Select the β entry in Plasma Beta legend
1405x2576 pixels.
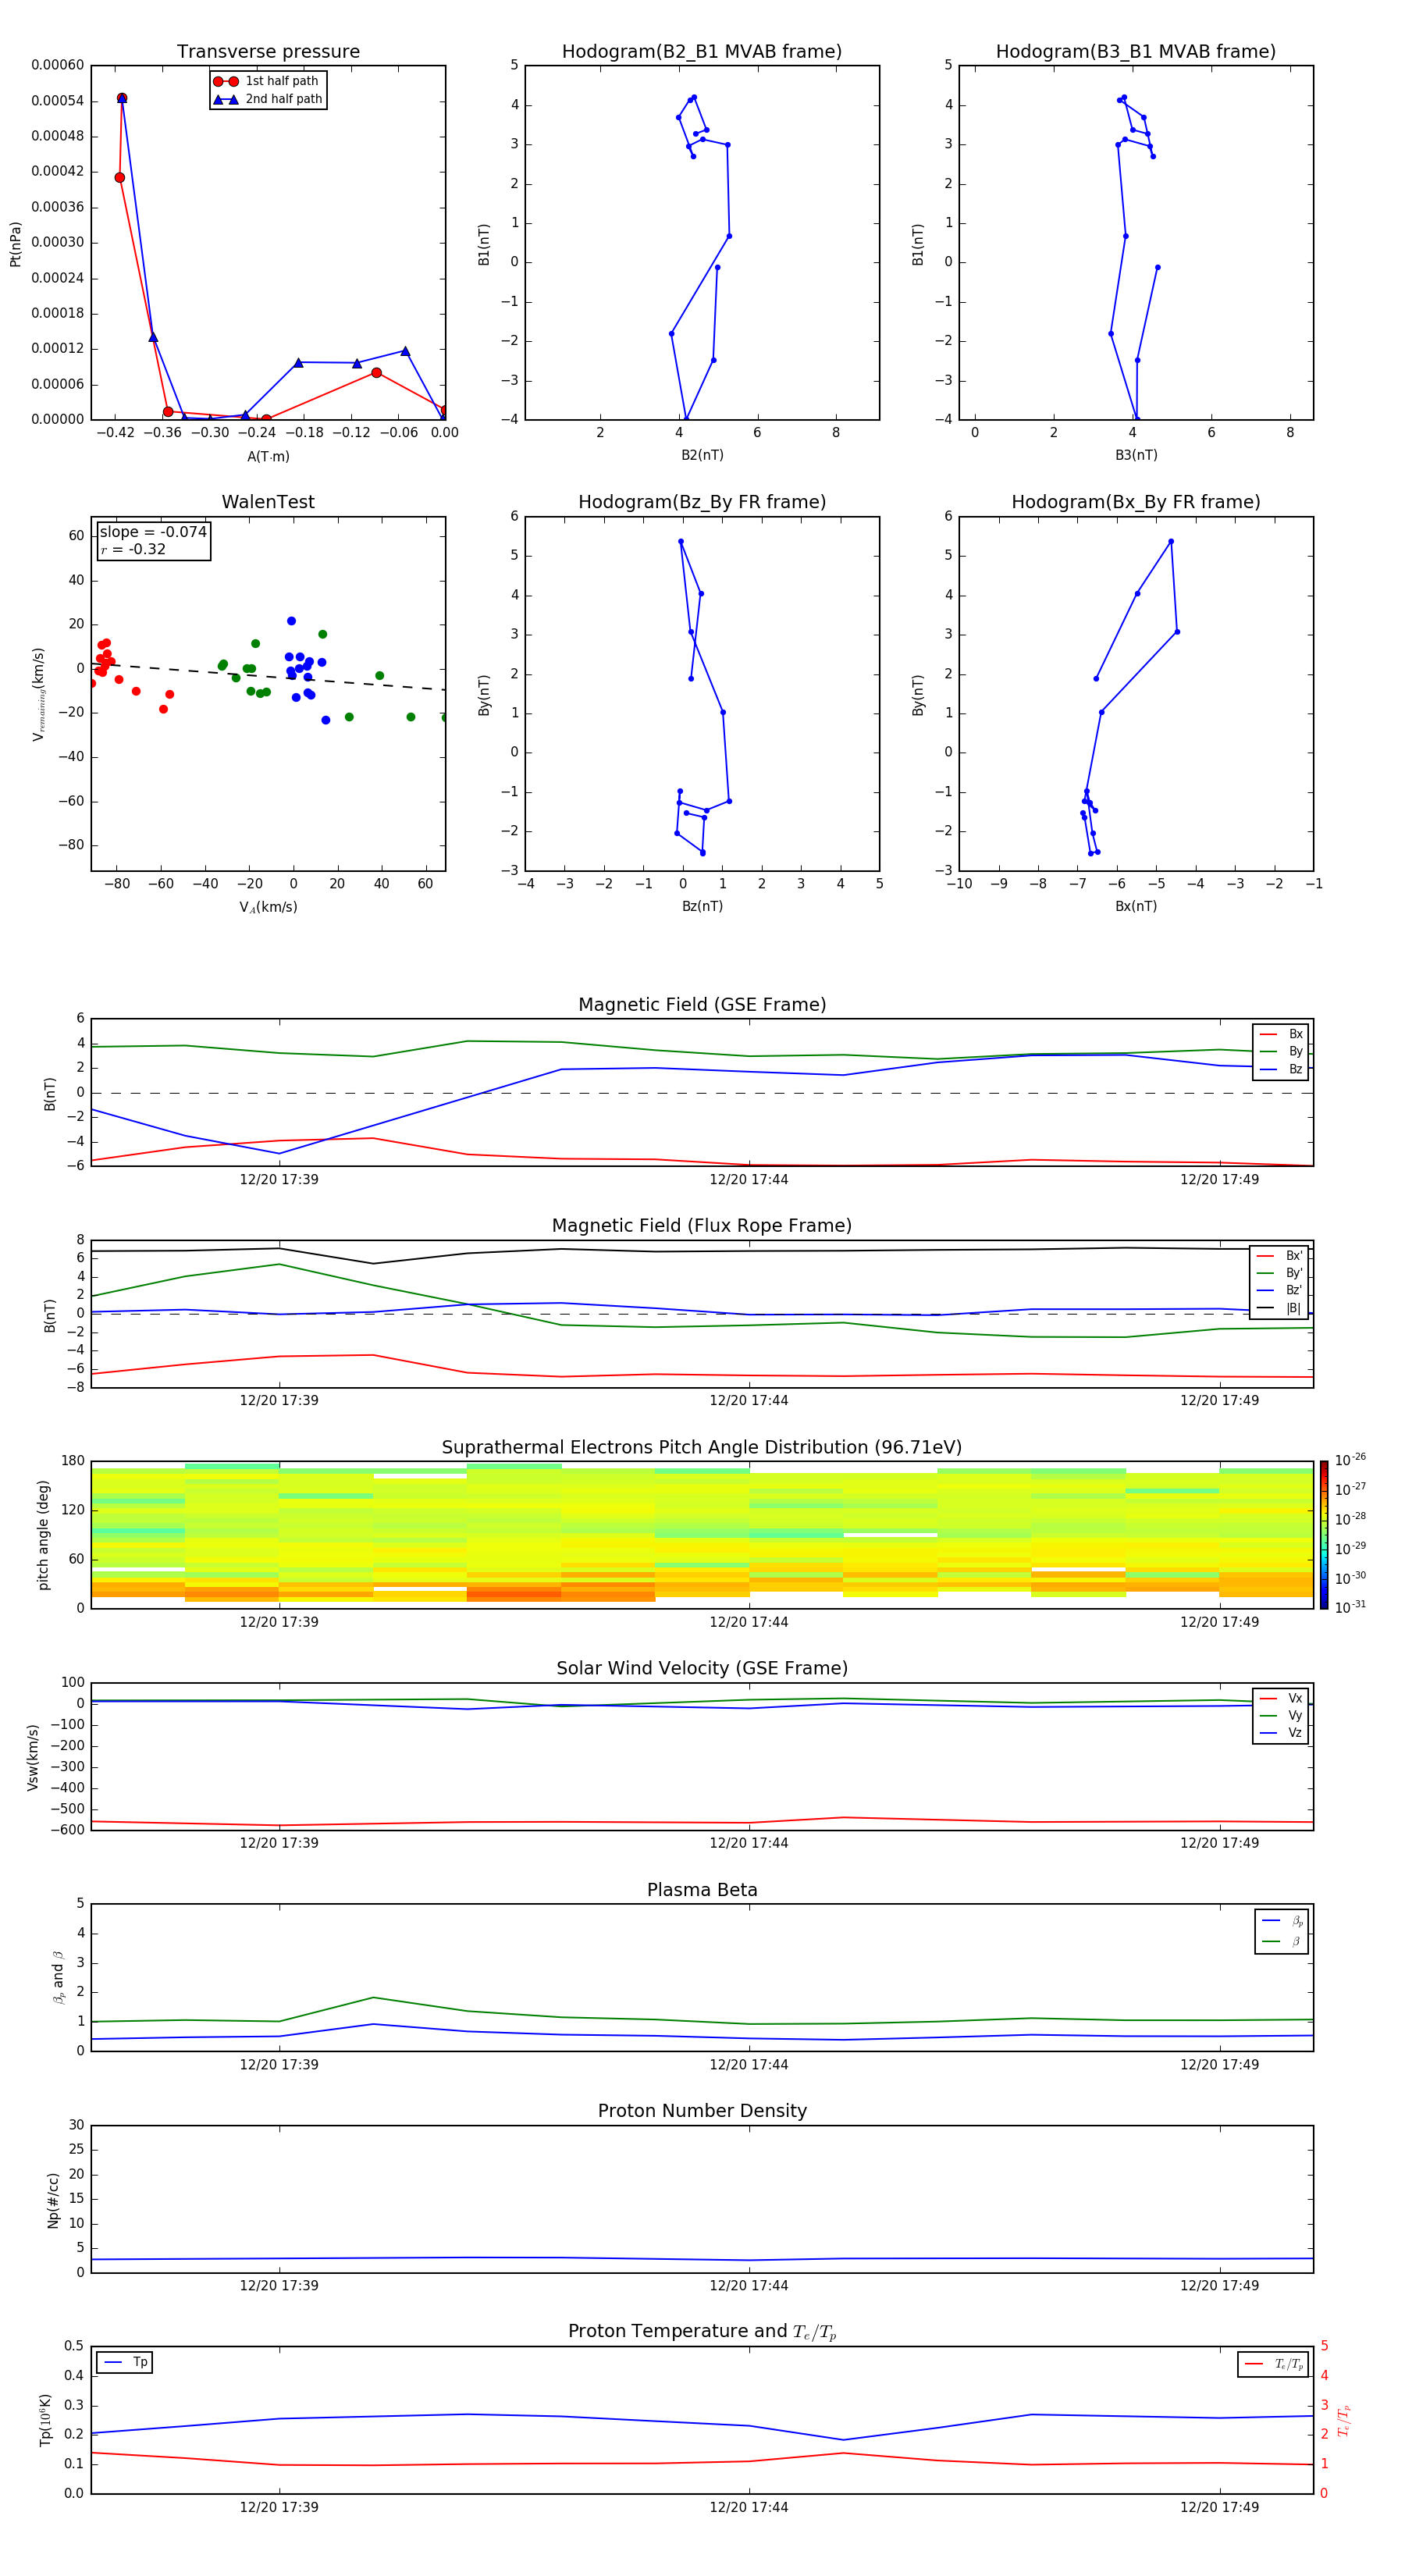point(1282,1941)
